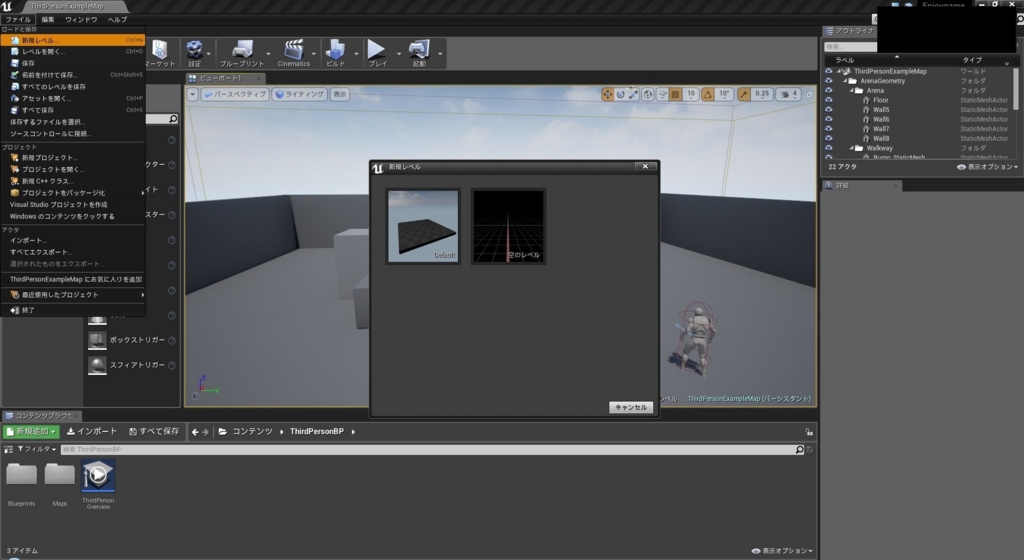
Task: Click the Content Browser lock icon
Action: [808, 432]
